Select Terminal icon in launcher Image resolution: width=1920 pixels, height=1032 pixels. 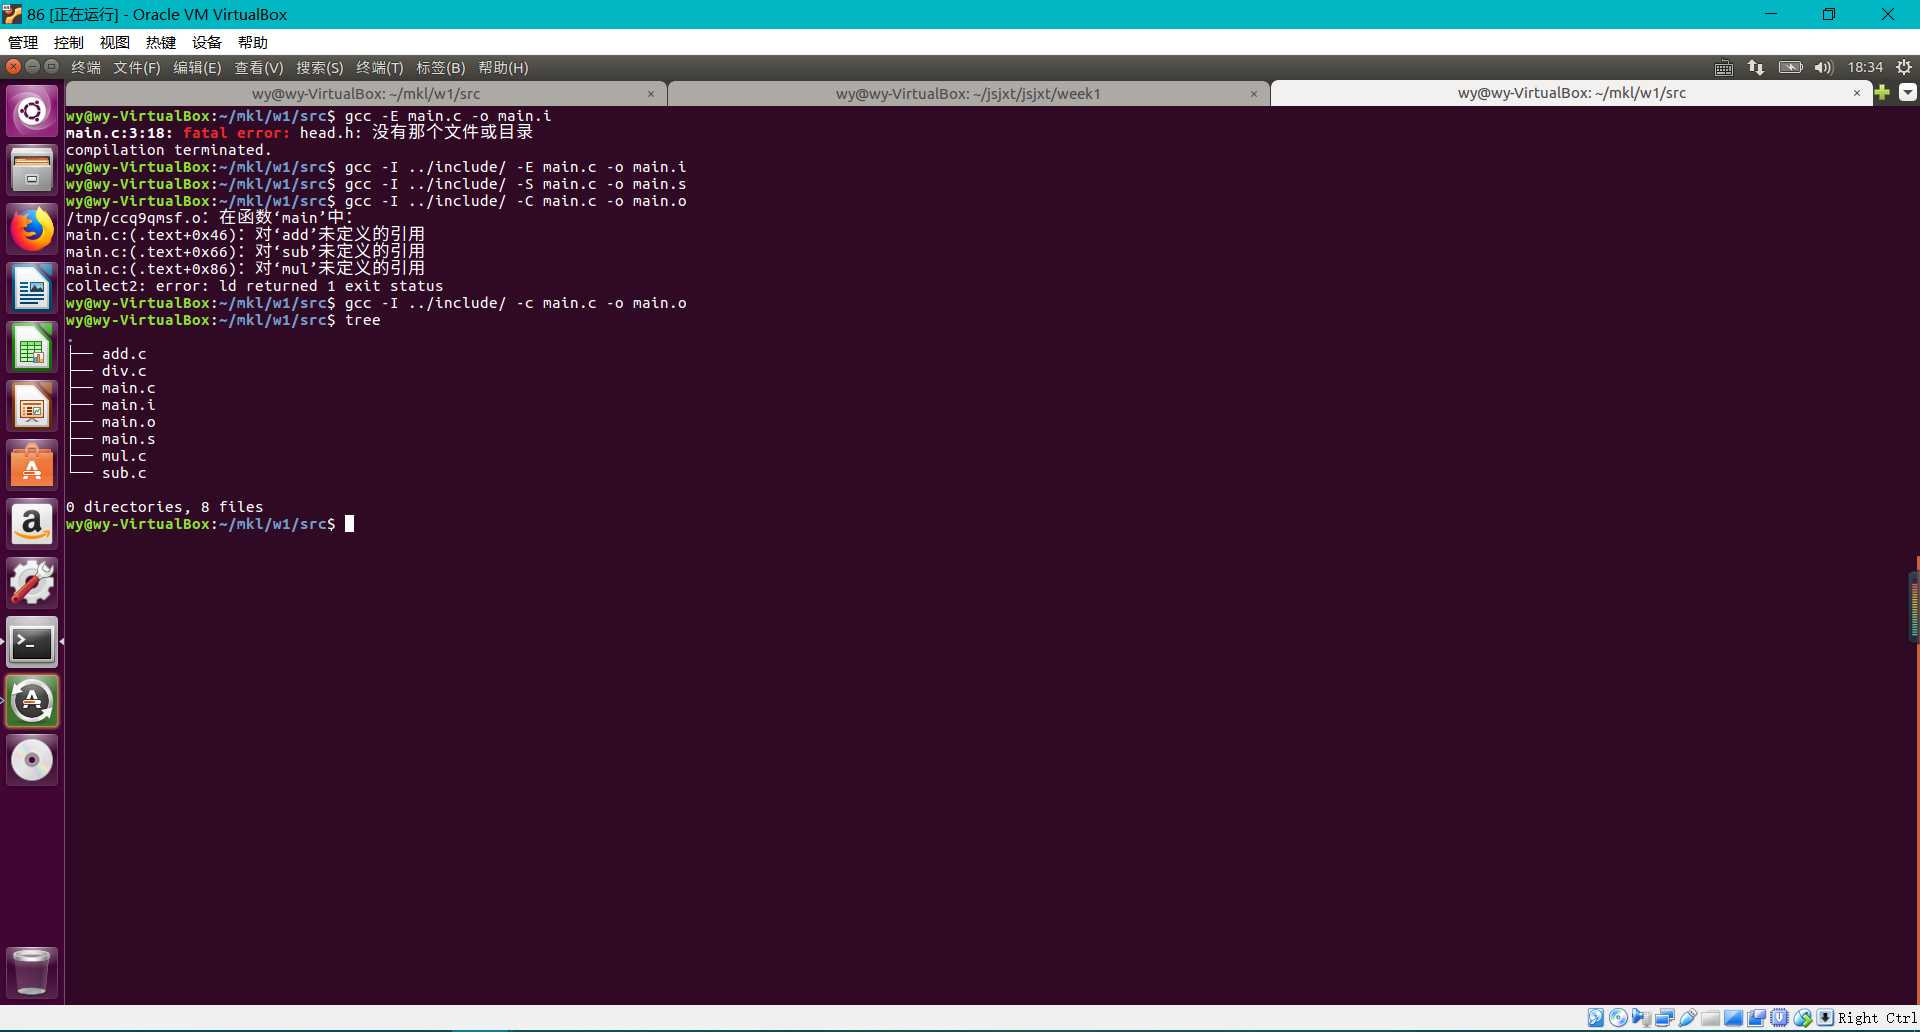click(x=32, y=642)
